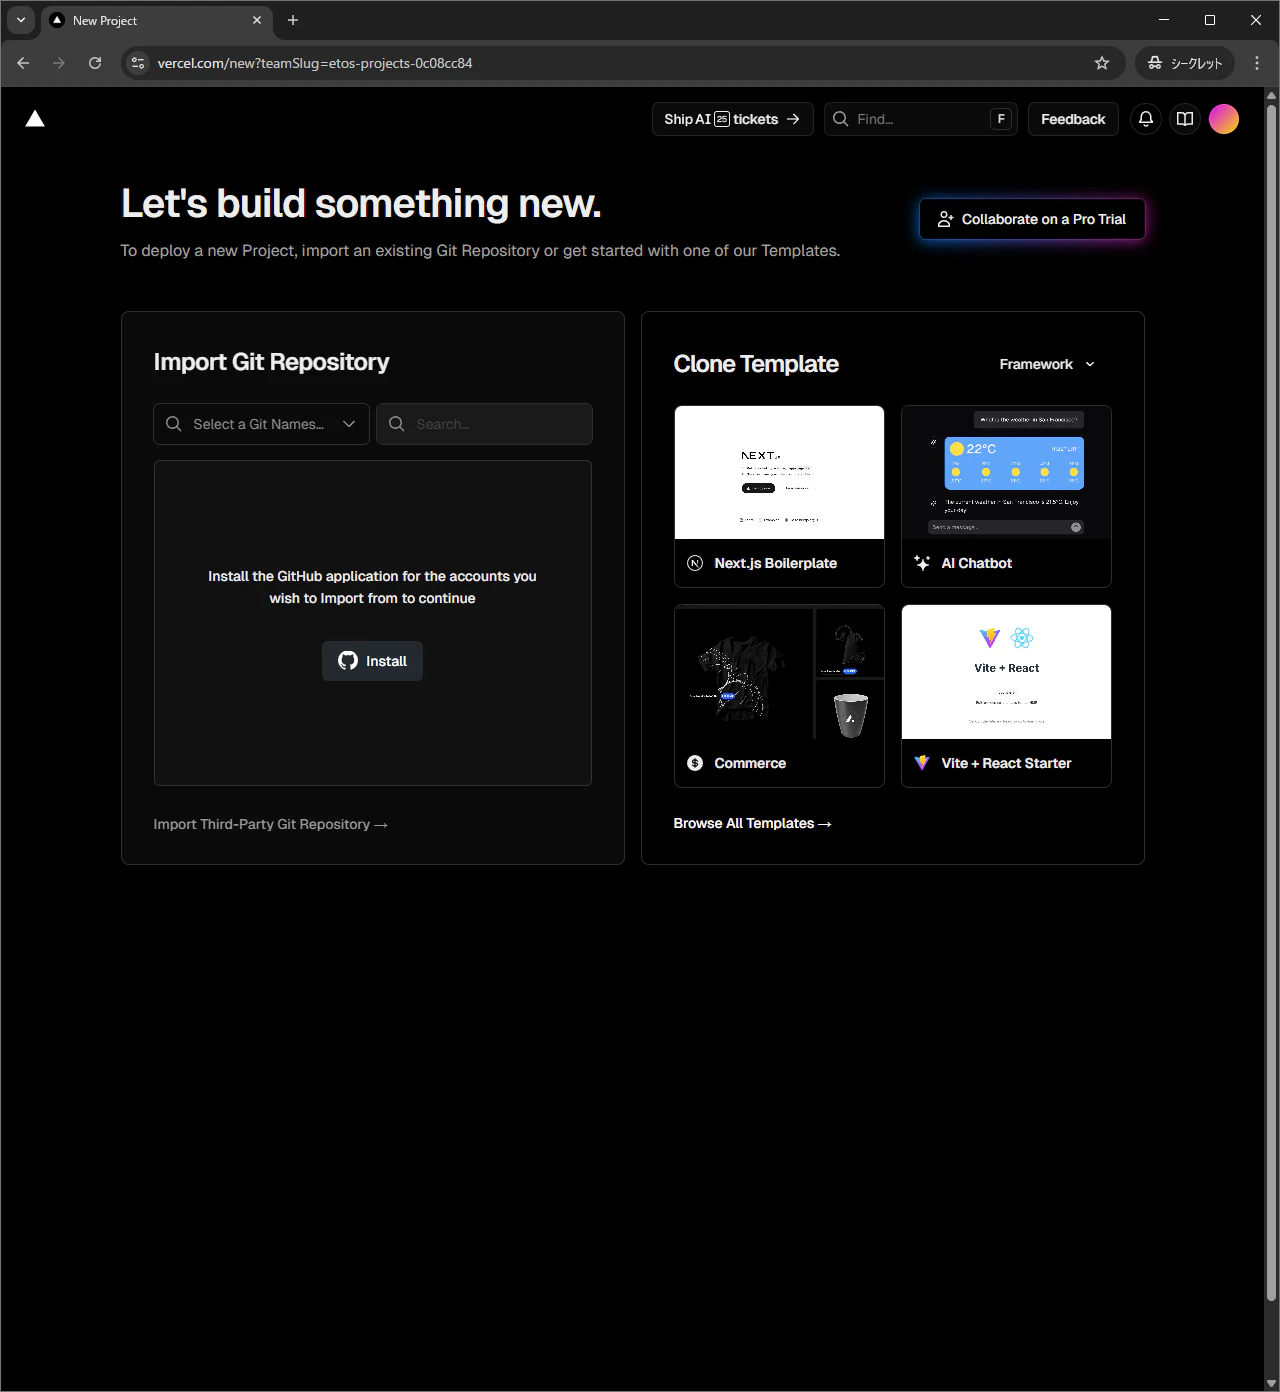1280x1392 pixels.
Task: Close the New Project tab
Action: [257, 20]
